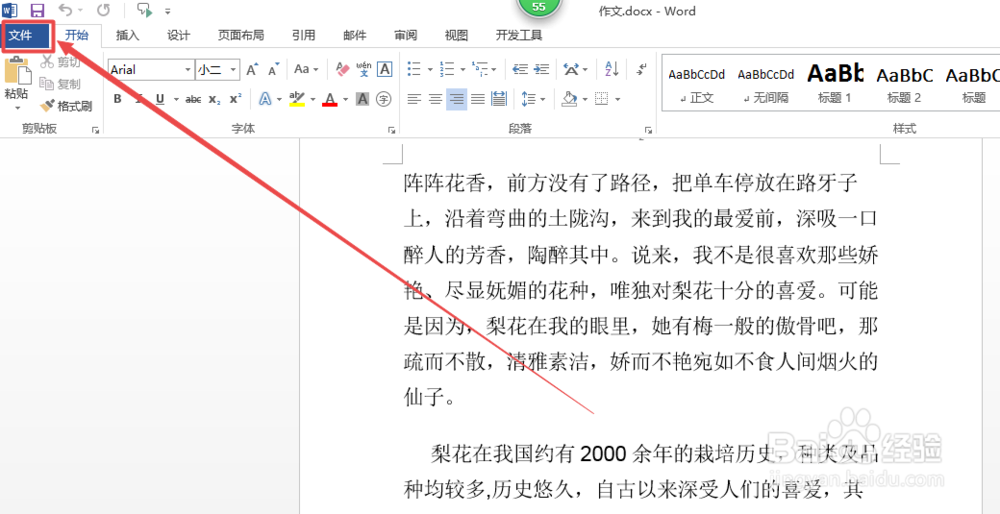1000x514 pixels.
Task: Expand the highlight color dropdown arrow
Action: point(312,99)
